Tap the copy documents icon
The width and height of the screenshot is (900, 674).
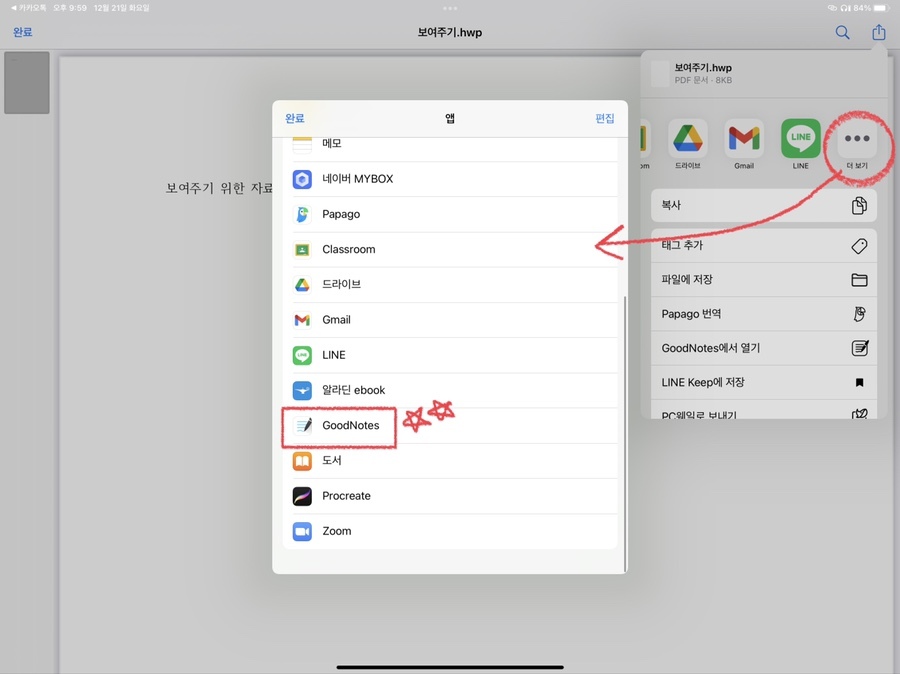859,205
